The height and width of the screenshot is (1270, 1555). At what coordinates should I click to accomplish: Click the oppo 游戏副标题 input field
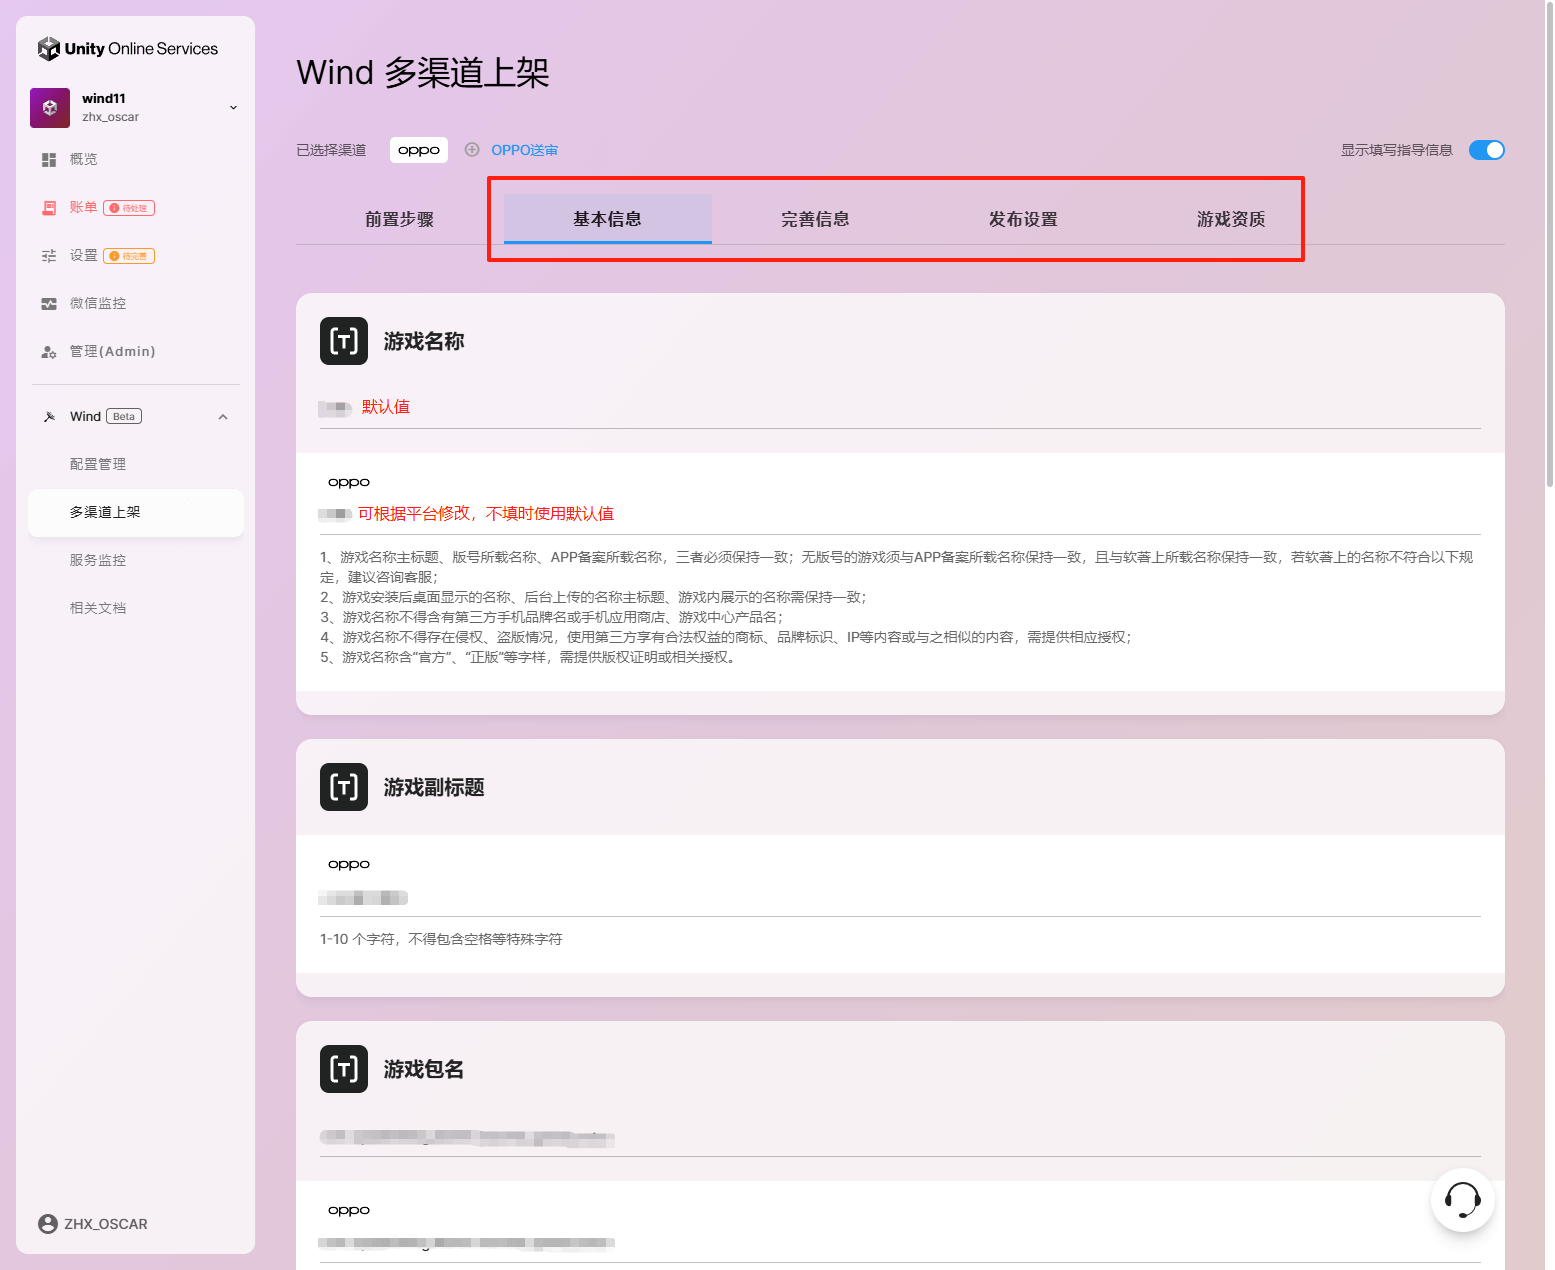898,898
